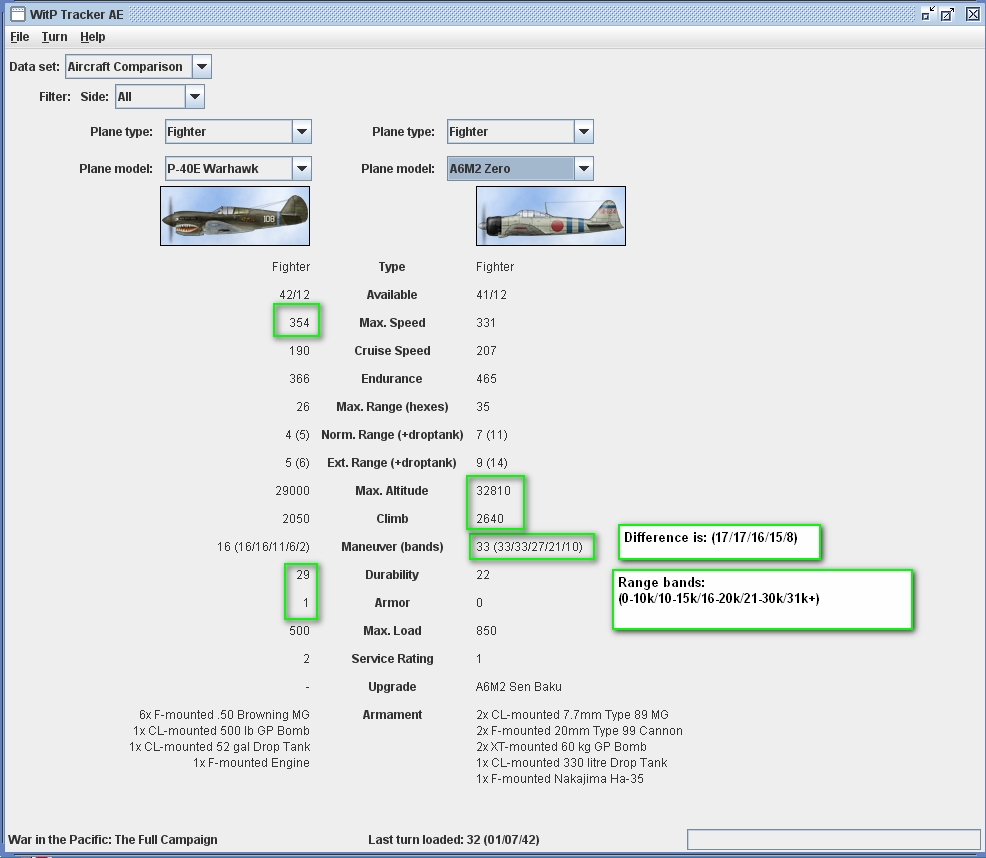Open the Help menu
Image resolution: width=986 pixels, height=858 pixels.
(x=92, y=36)
